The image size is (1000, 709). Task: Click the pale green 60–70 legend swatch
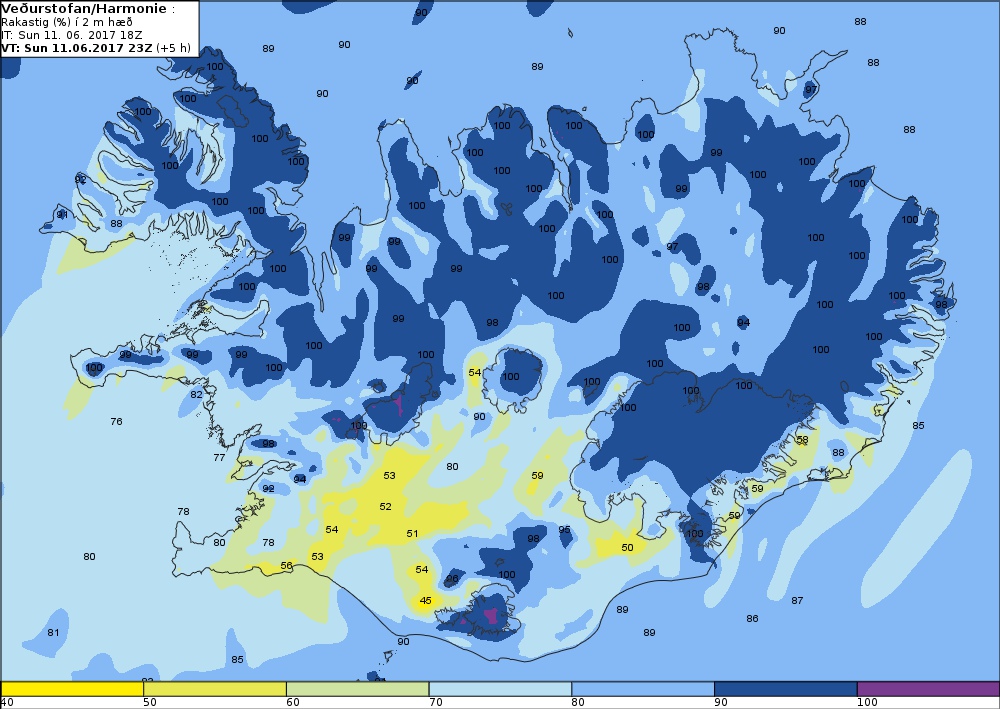(358, 689)
